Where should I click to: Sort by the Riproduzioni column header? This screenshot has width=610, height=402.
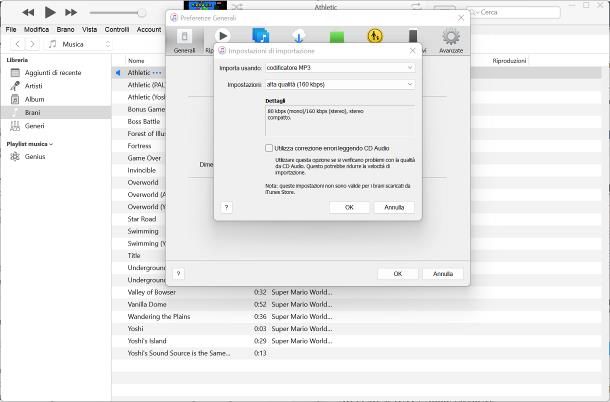(509, 61)
